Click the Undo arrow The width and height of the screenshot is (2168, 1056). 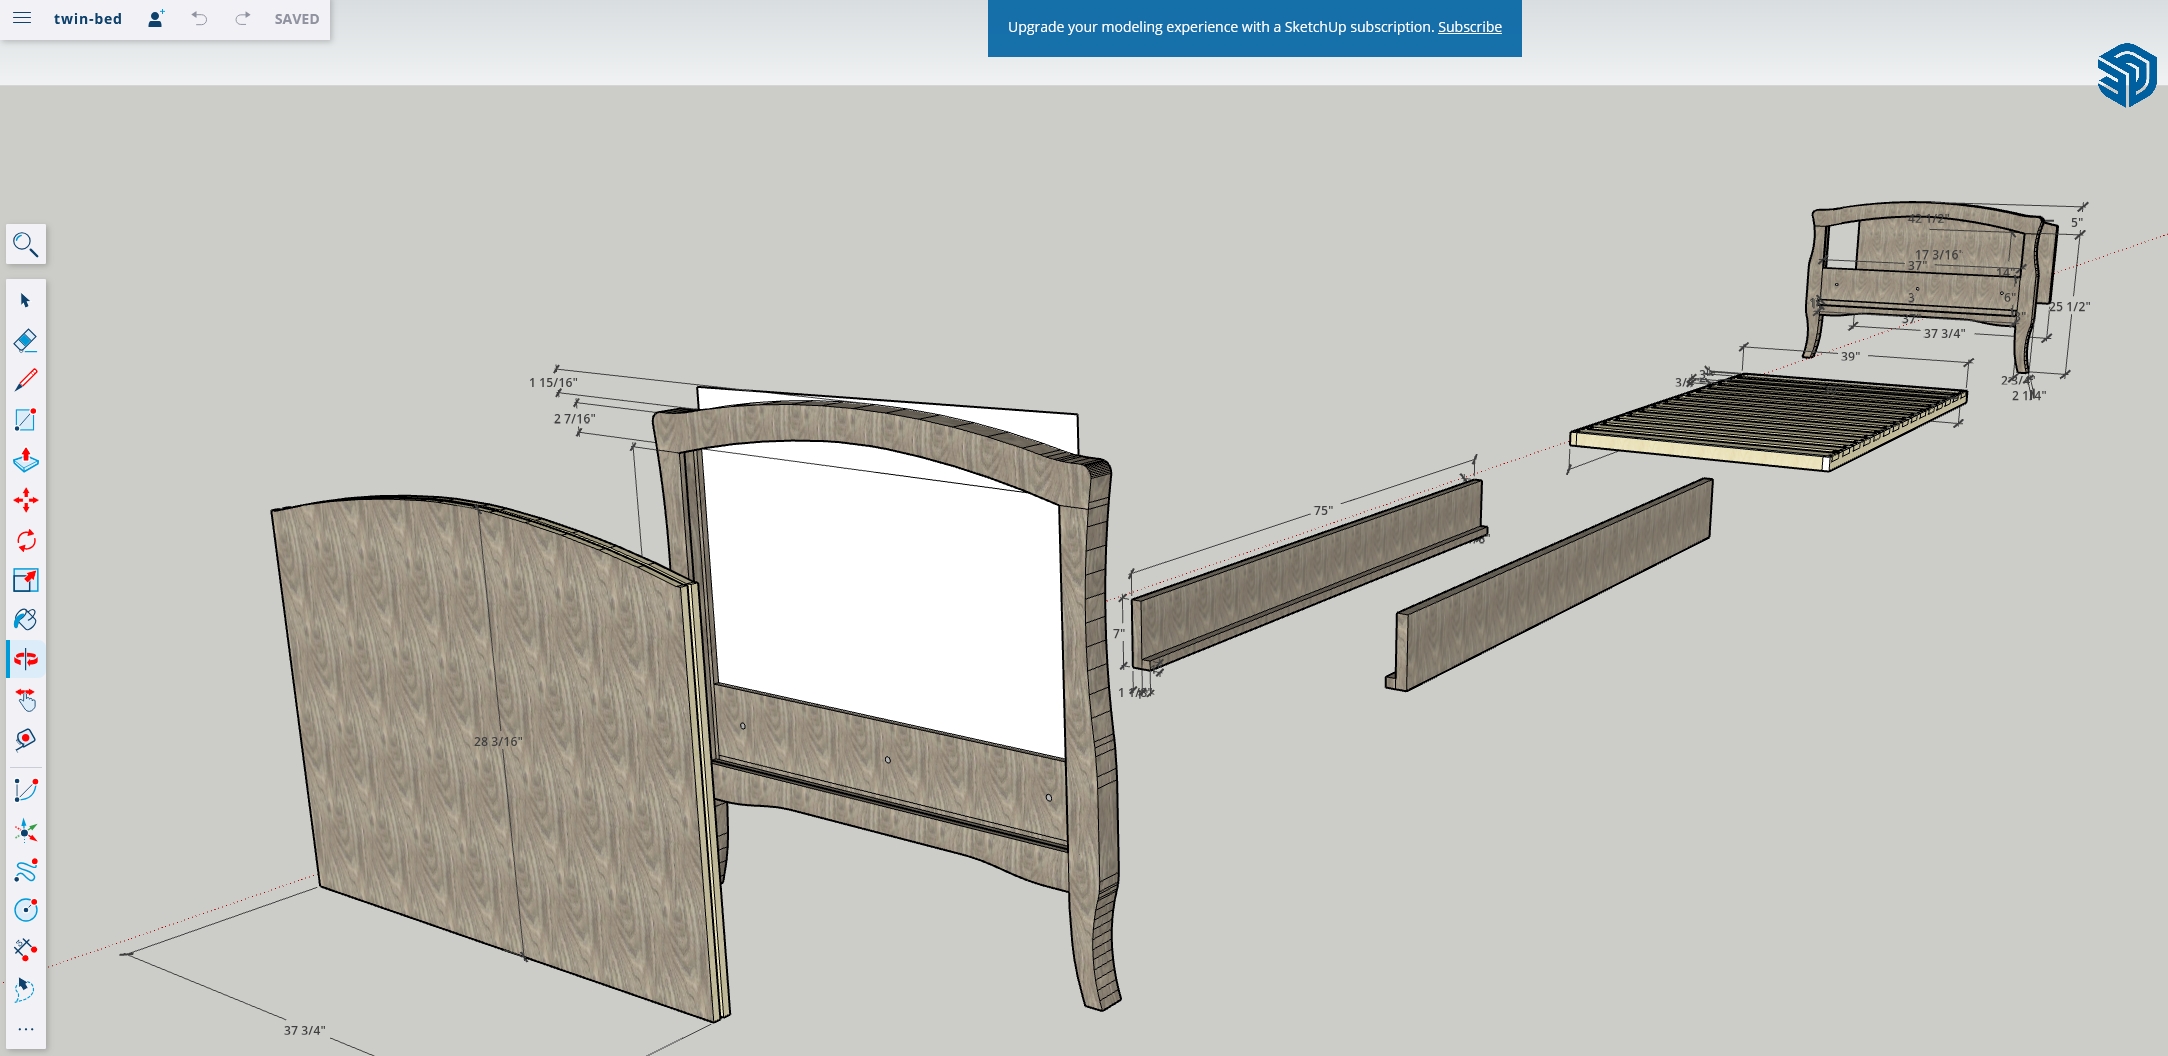tap(200, 19)
